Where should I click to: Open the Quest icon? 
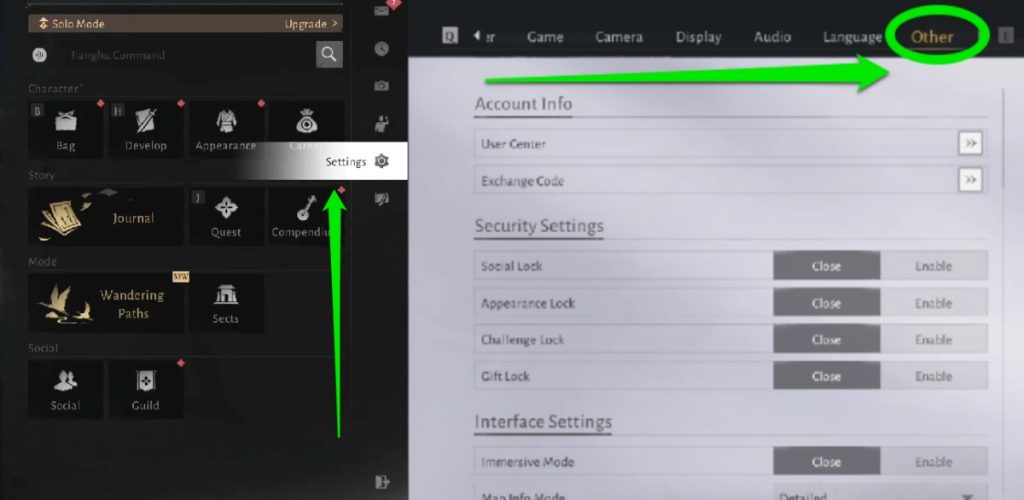(226, 215)
